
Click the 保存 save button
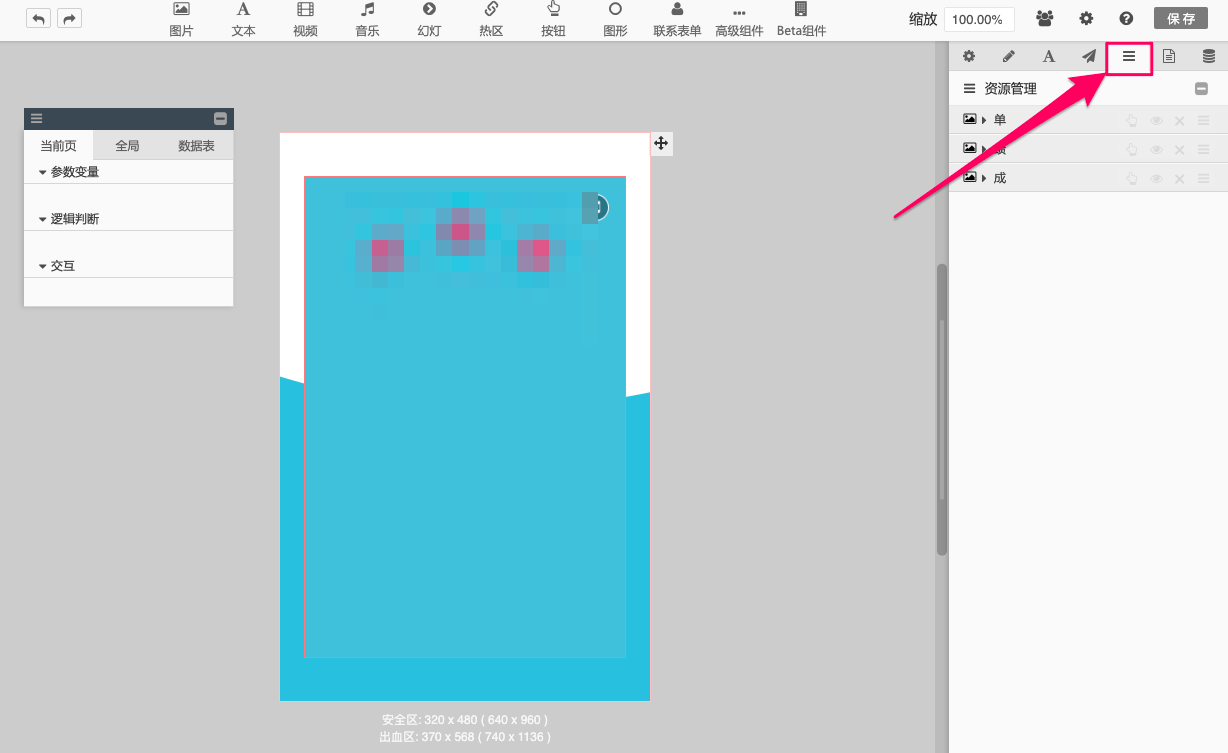click(x=1181, y=19)
